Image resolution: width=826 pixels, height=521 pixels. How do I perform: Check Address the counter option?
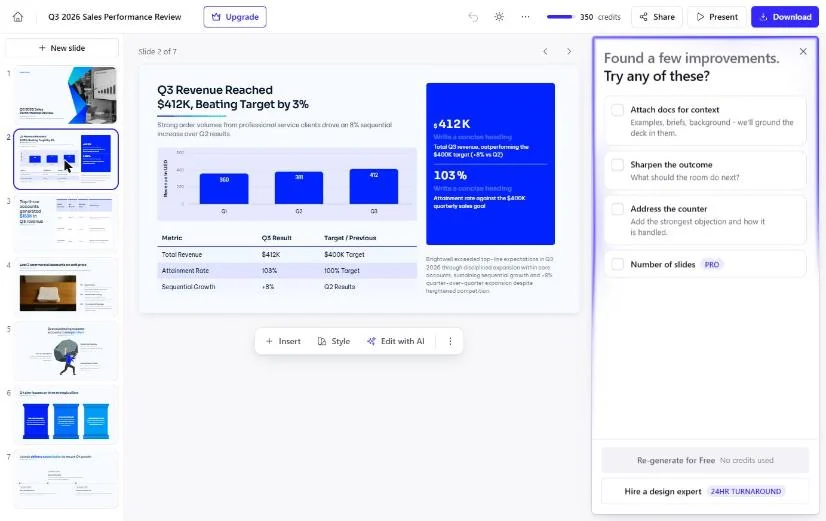click(617, 209)
